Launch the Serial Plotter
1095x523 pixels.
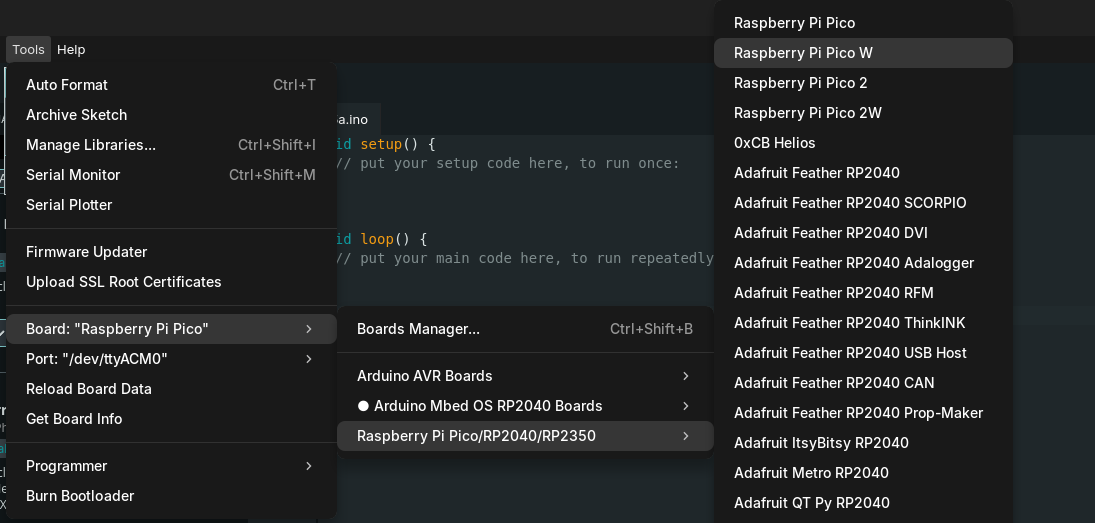pyautogui.click(x=171, y=205)
